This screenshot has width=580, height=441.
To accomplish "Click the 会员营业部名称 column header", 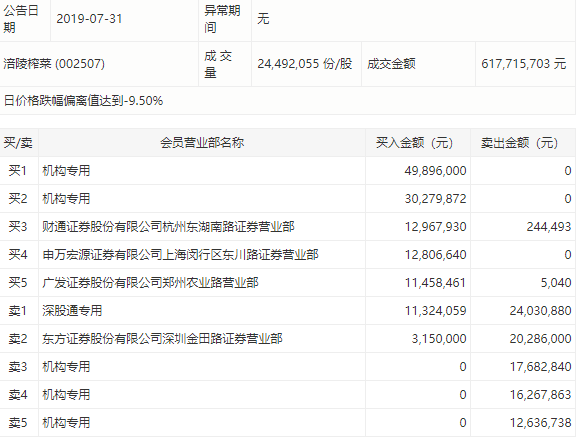I will tap(202, 143).
